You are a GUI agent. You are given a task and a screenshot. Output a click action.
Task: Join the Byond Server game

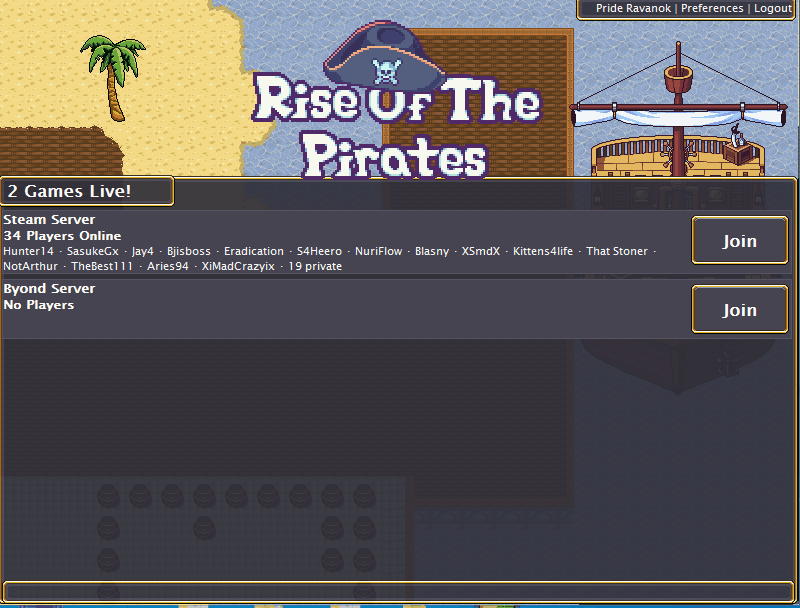(x=740, y=309)
